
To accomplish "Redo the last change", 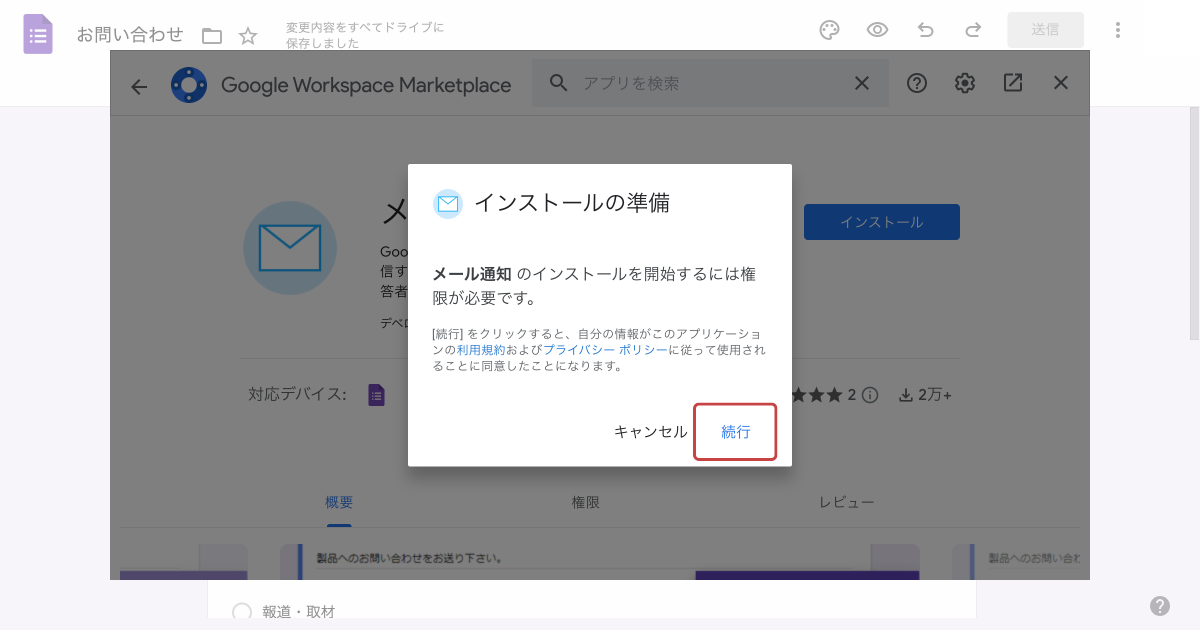I will coord(973,30).
